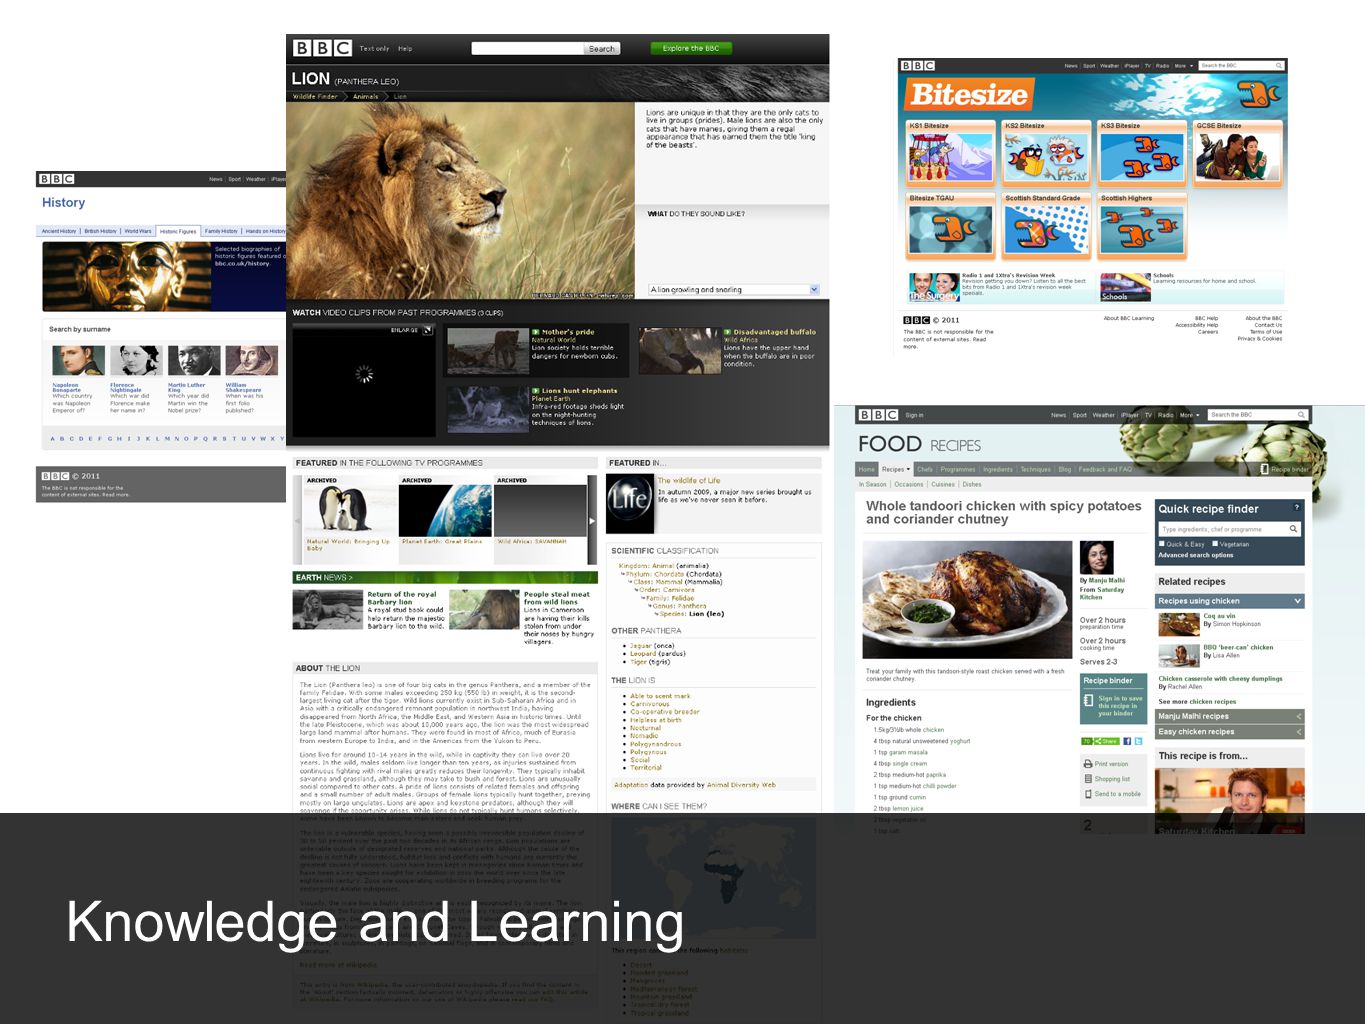Click the Recipe binder icon in the Food navigation bar
This screenshot has width=1365, height=1024.
[1264, 469]
